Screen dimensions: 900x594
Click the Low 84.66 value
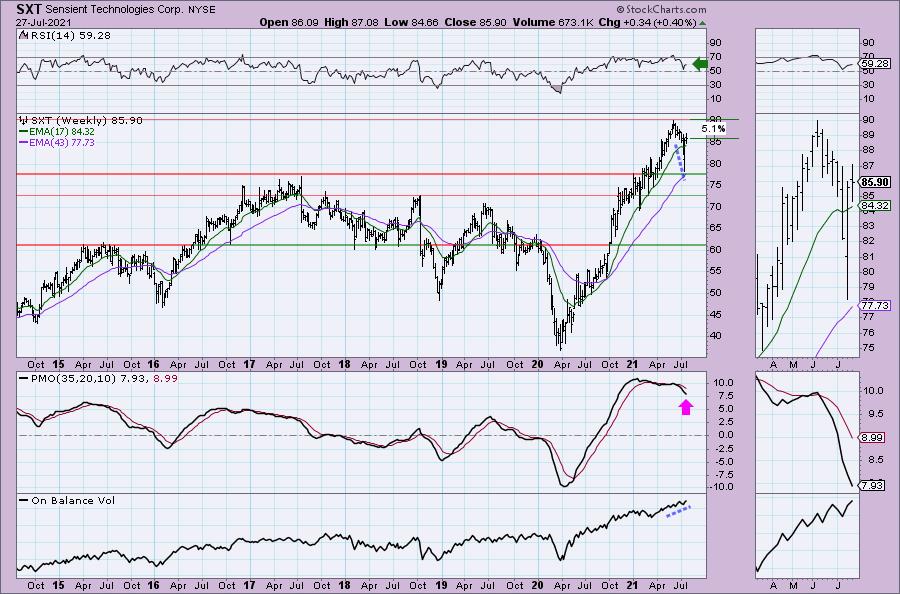(x=411, y=22)
